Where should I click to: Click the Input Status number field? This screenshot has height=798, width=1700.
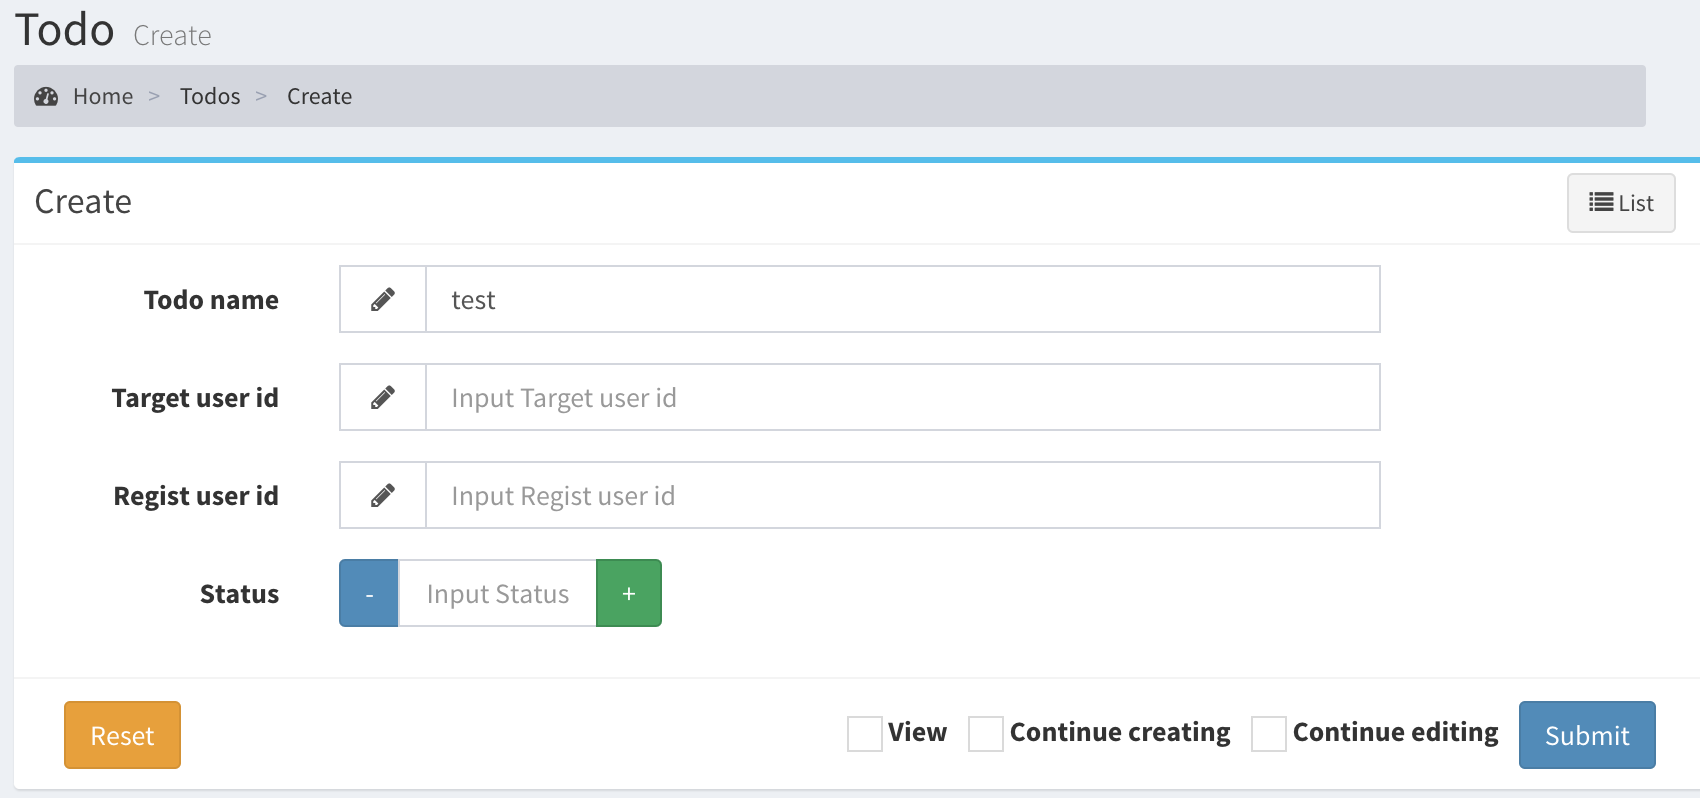pos(497,593)
